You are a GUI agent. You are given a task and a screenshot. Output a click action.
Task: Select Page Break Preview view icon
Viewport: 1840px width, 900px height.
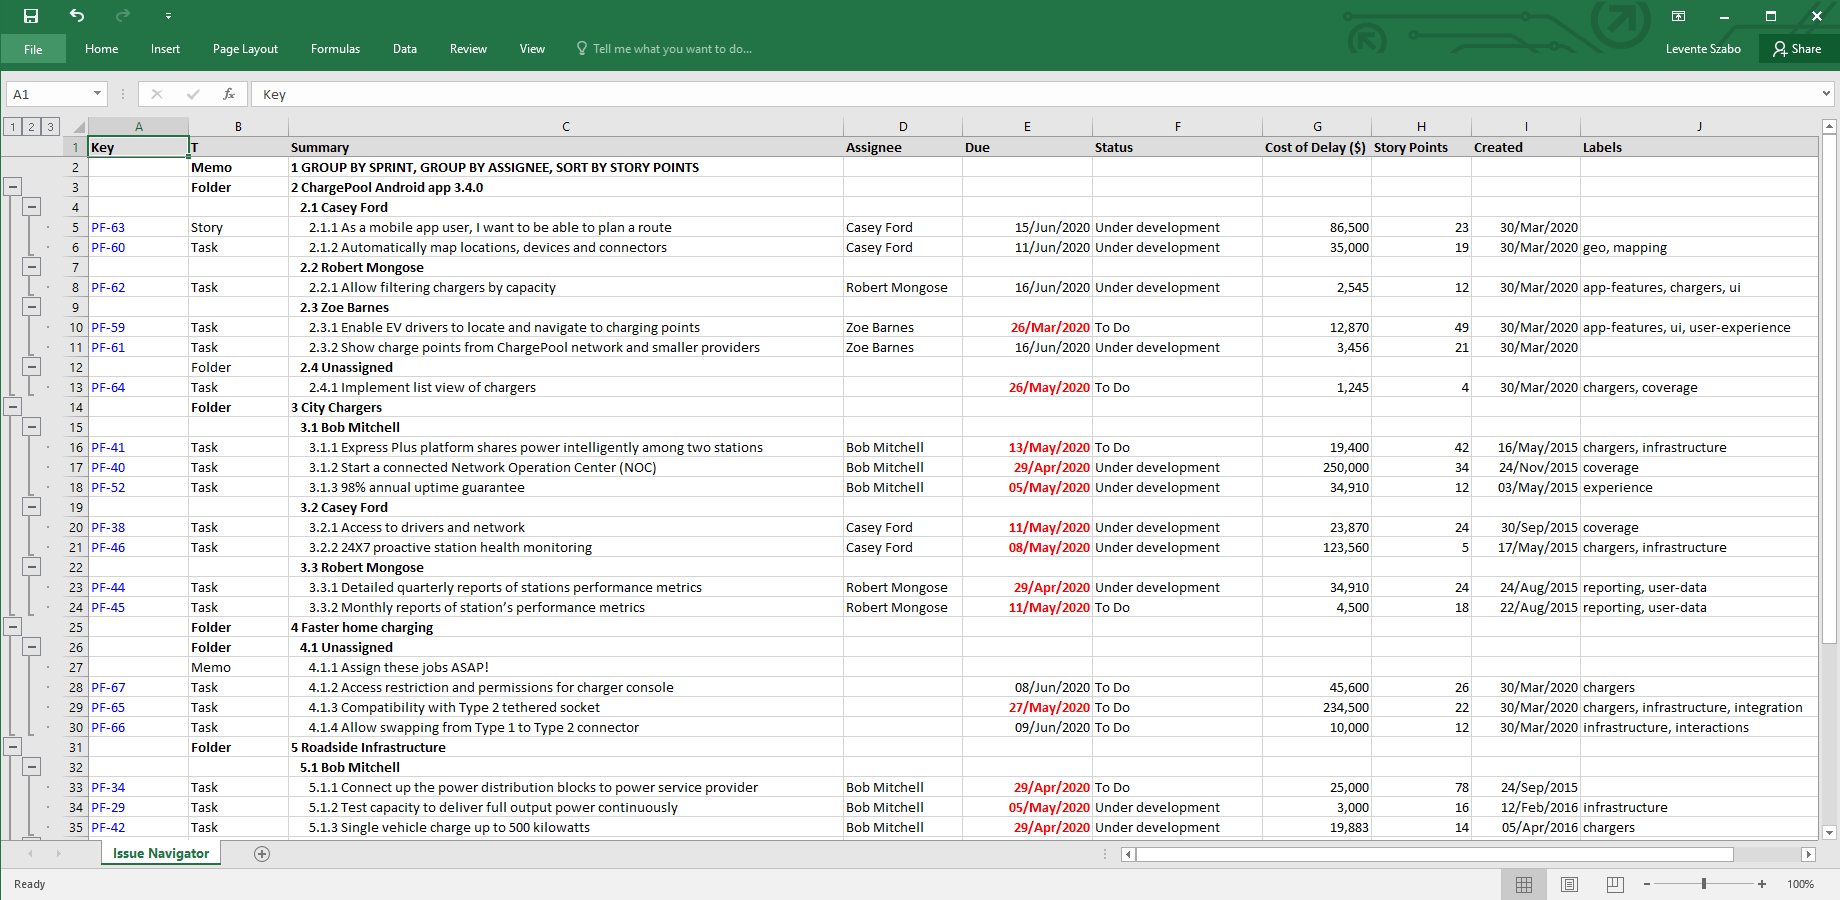coord(1615,884)
